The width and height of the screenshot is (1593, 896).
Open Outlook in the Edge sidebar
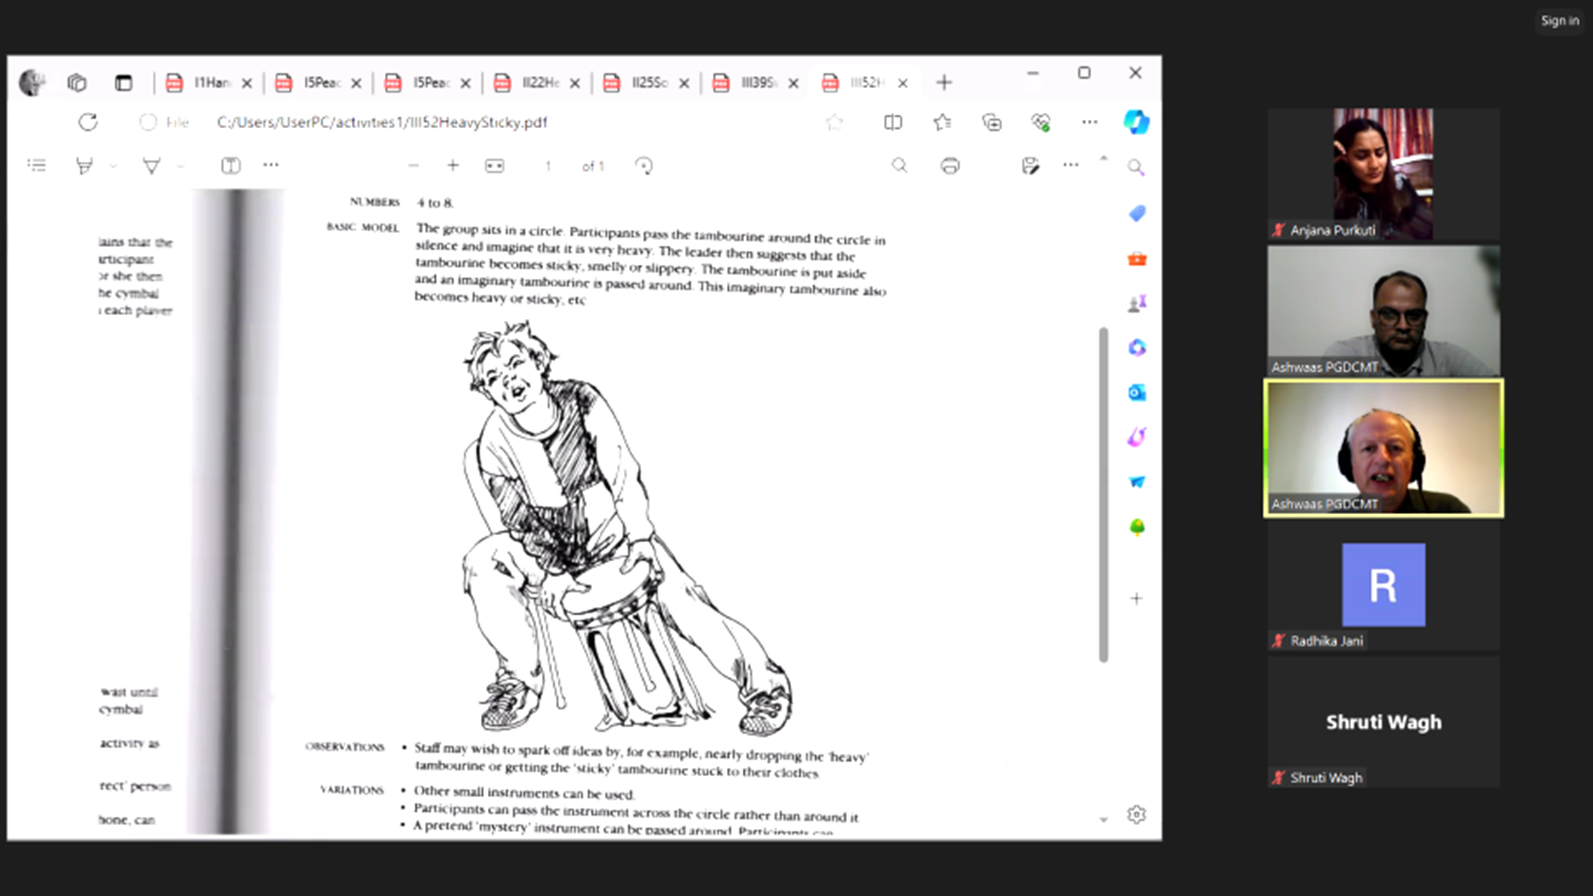(x=1137, y=393)
